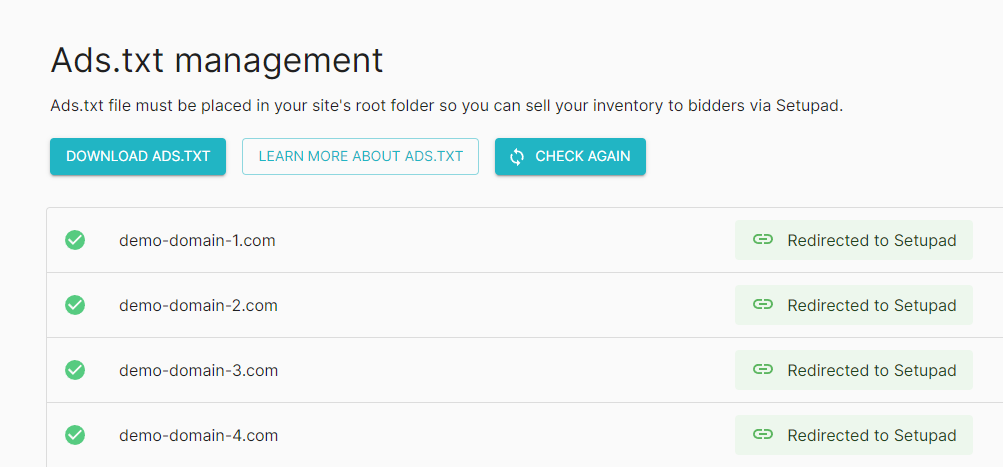The height and width of the screenshot is (467, 1003).
Task: Select the demo-domain-2.com entry
Action: coord(198,306)
